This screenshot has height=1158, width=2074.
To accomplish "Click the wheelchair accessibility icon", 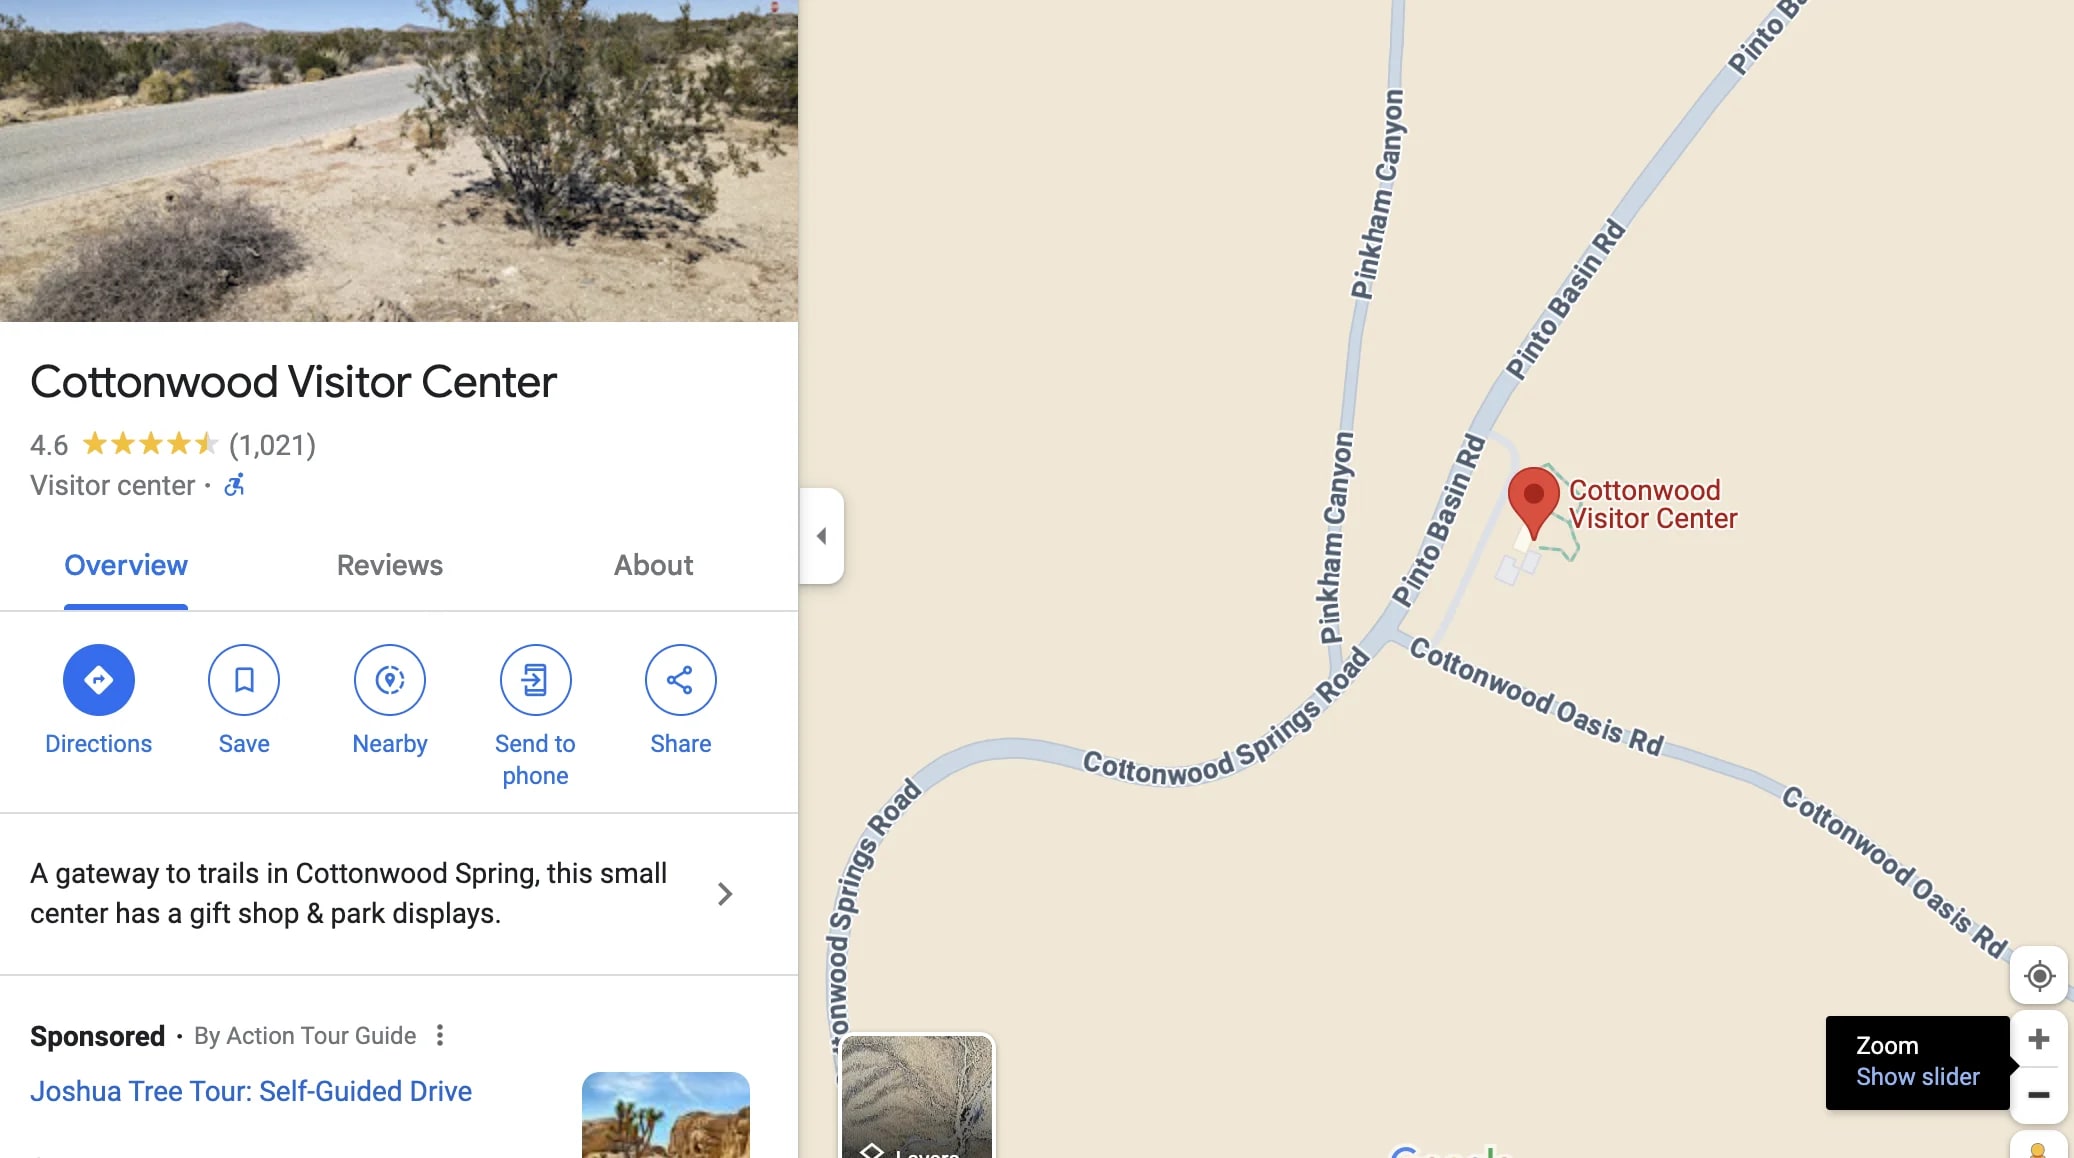I will point(234,485).
